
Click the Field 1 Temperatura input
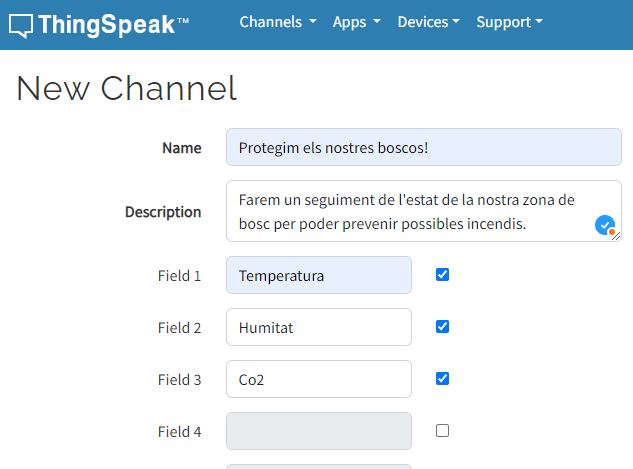[x=319, y=275]
